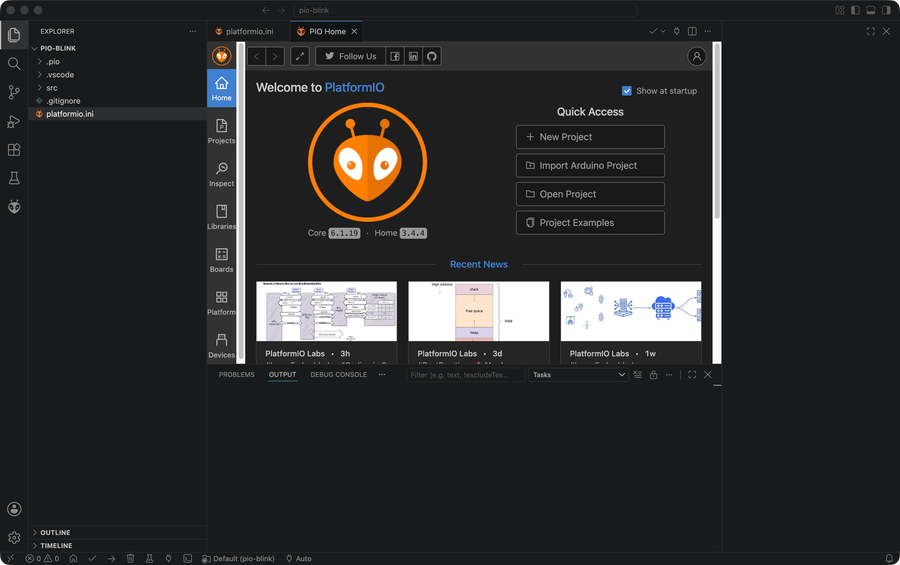900x565 pixels.
Task: Open the Accounts icon in activity bar
Action: point(14,509)
